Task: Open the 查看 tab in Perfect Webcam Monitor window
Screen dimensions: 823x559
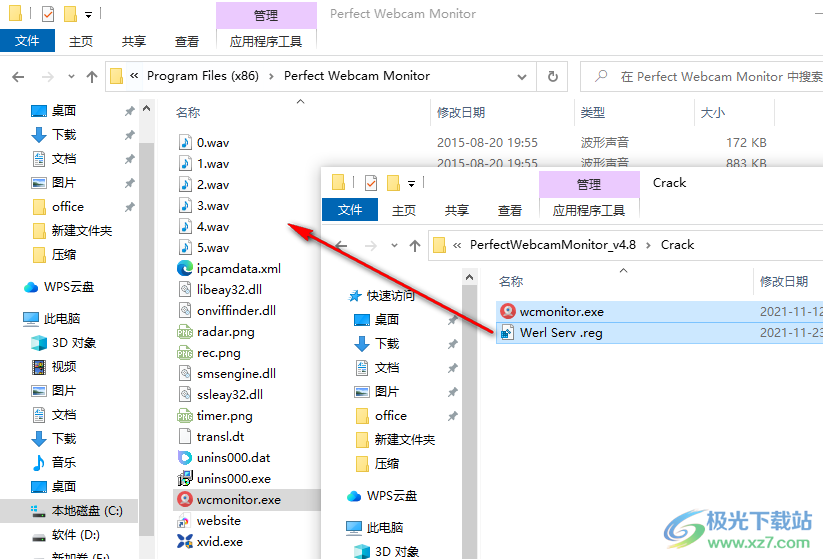Action: point(187,41)
